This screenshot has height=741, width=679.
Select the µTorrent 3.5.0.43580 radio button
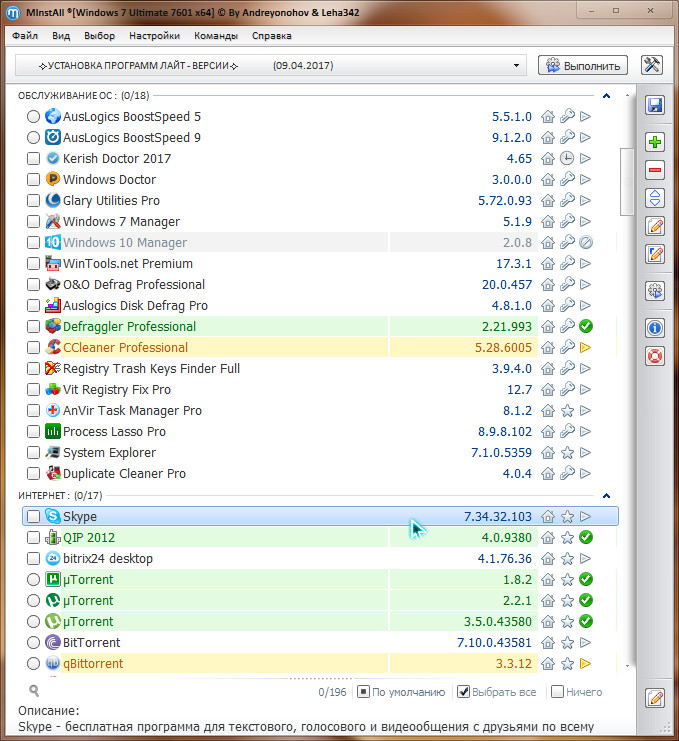pyautogui.click(x=33, y=621)
